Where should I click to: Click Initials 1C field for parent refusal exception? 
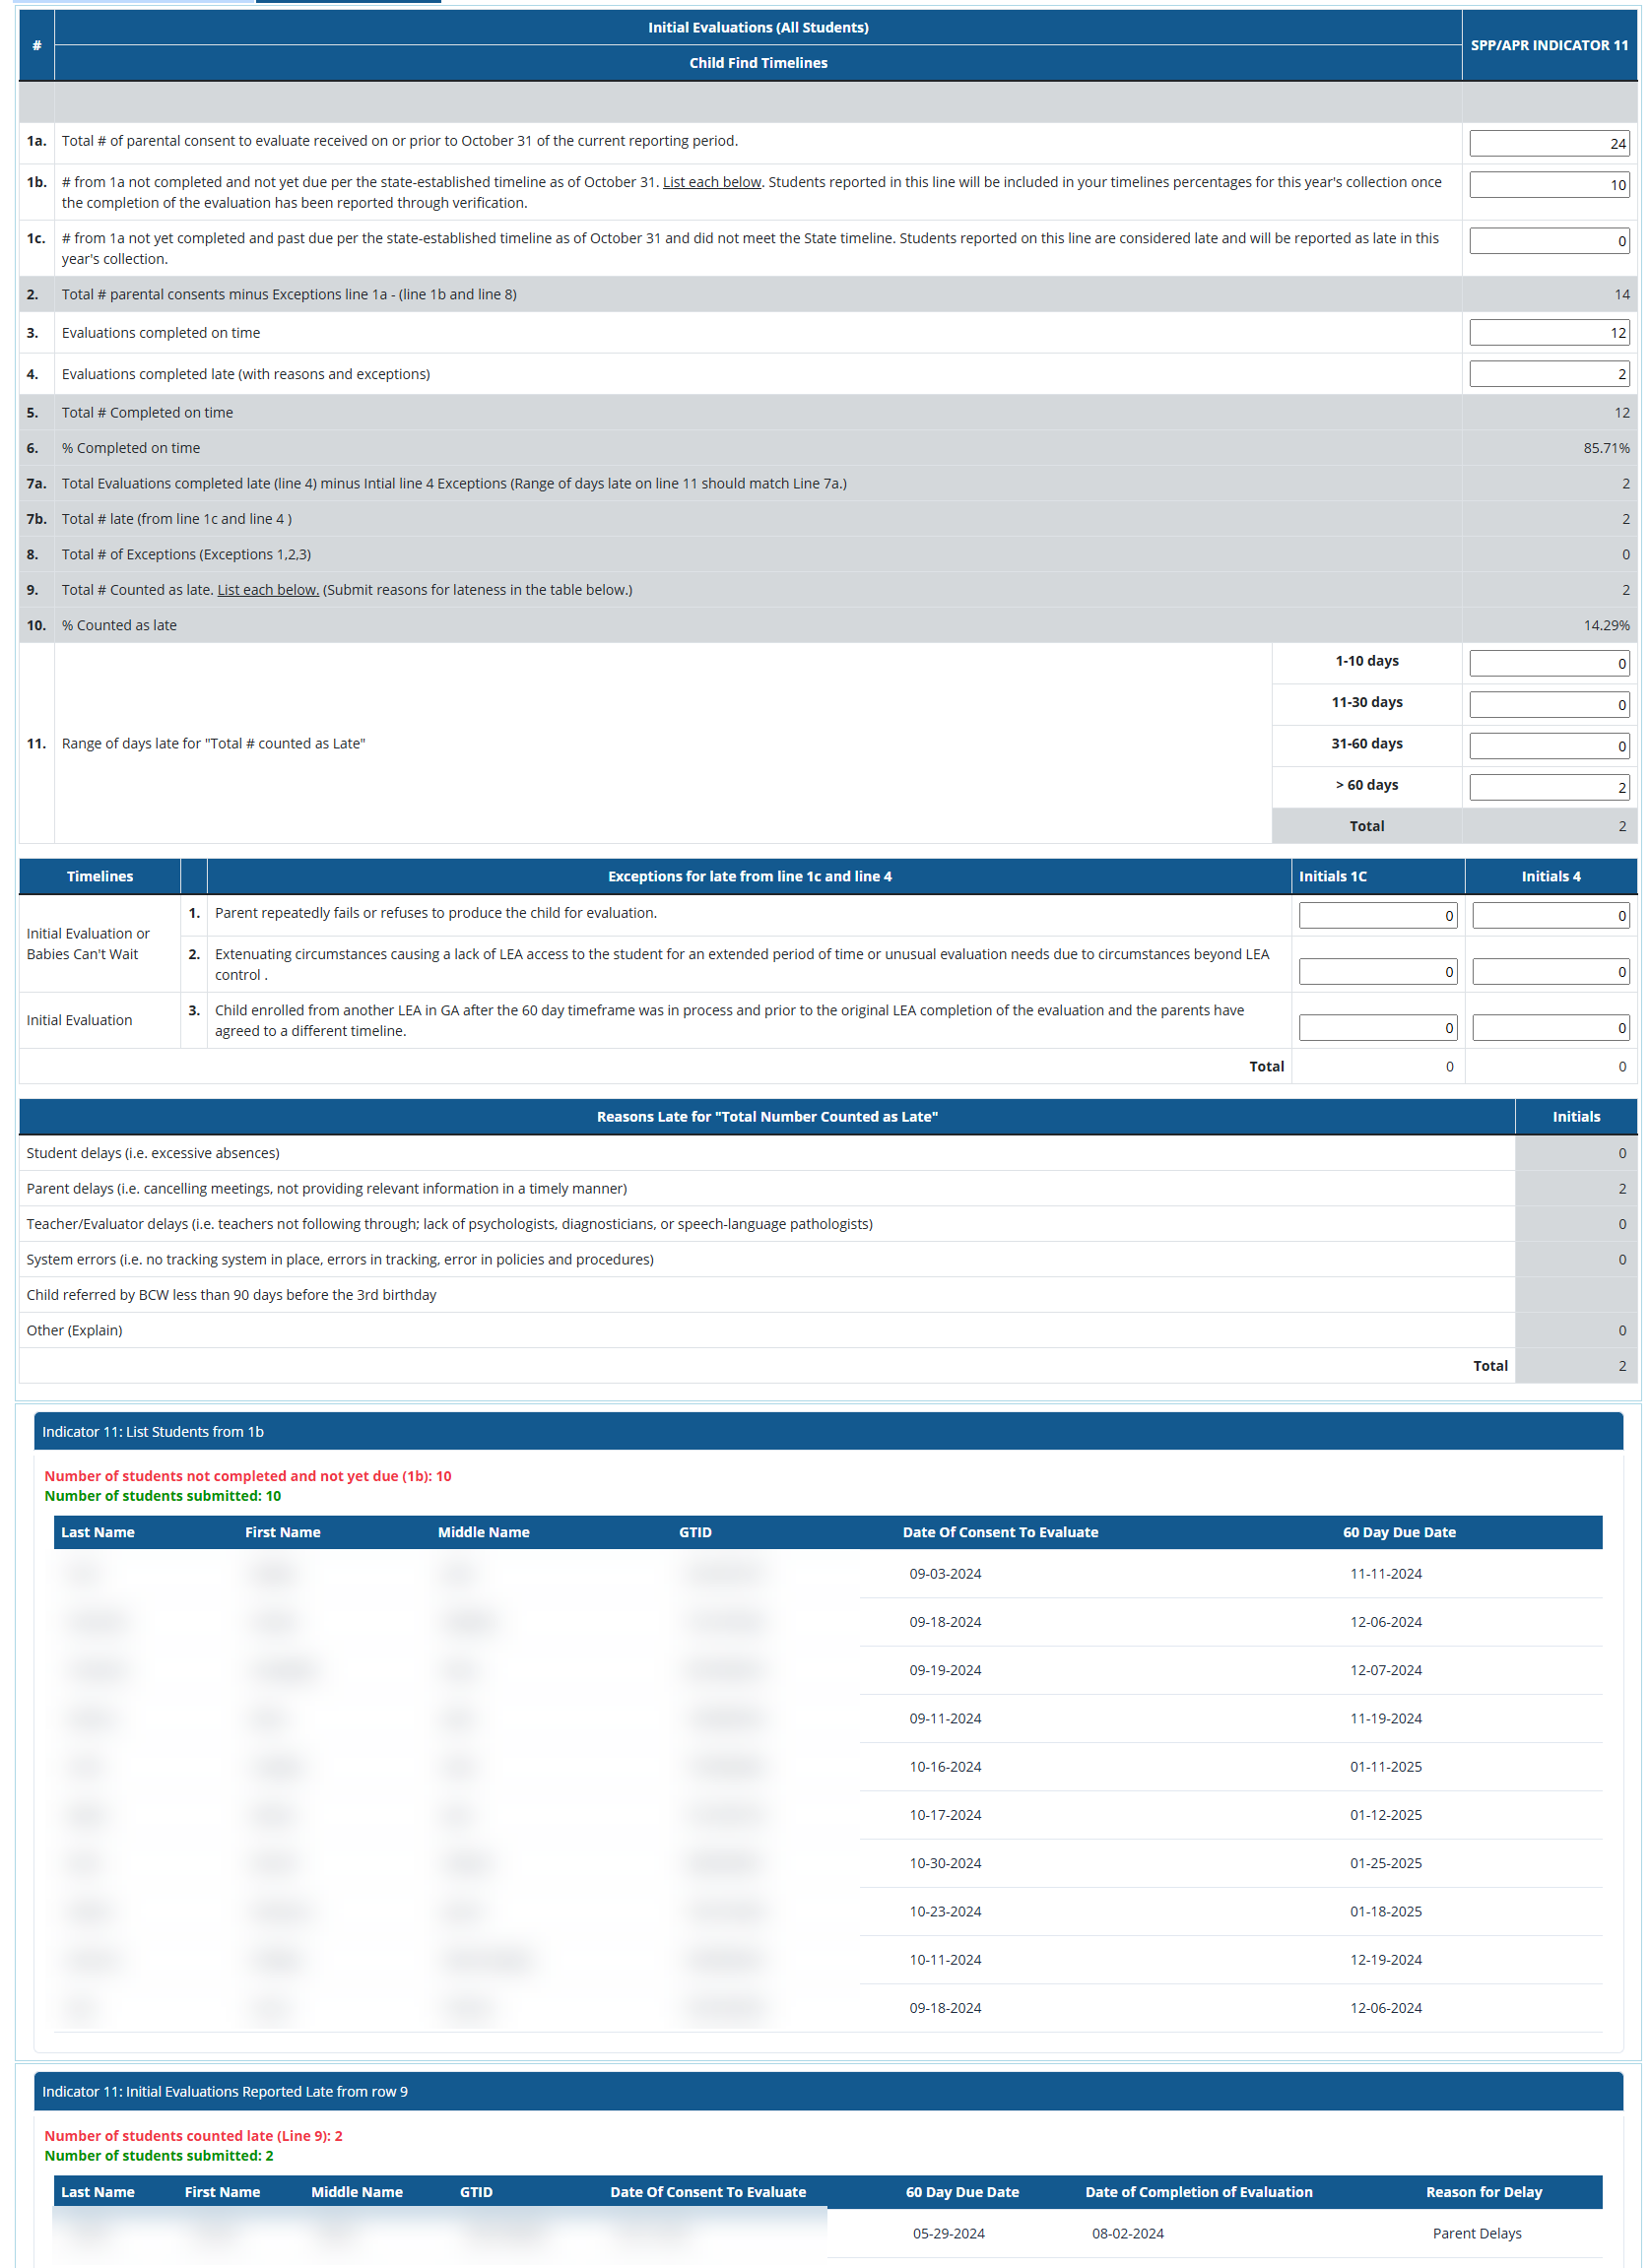1377,916
